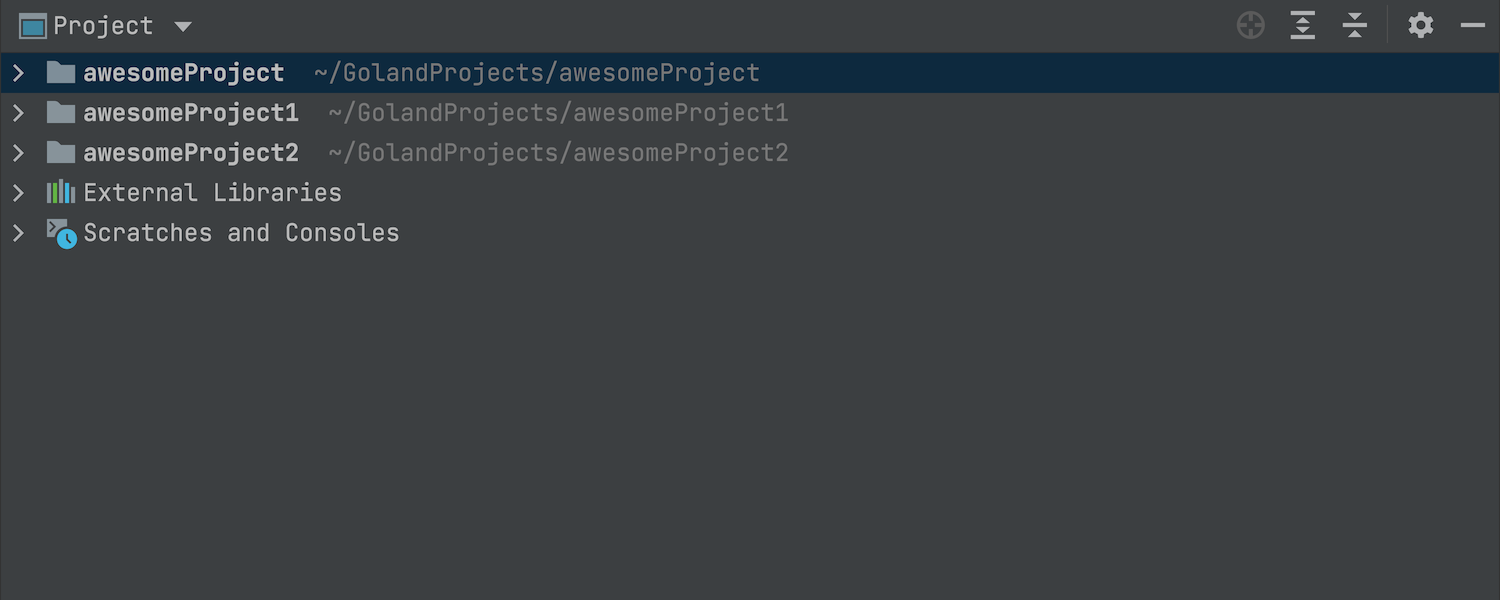This screenshot has height=600, width=1500.
Task: Expand the External Libraries node
Action: point(18,192)
